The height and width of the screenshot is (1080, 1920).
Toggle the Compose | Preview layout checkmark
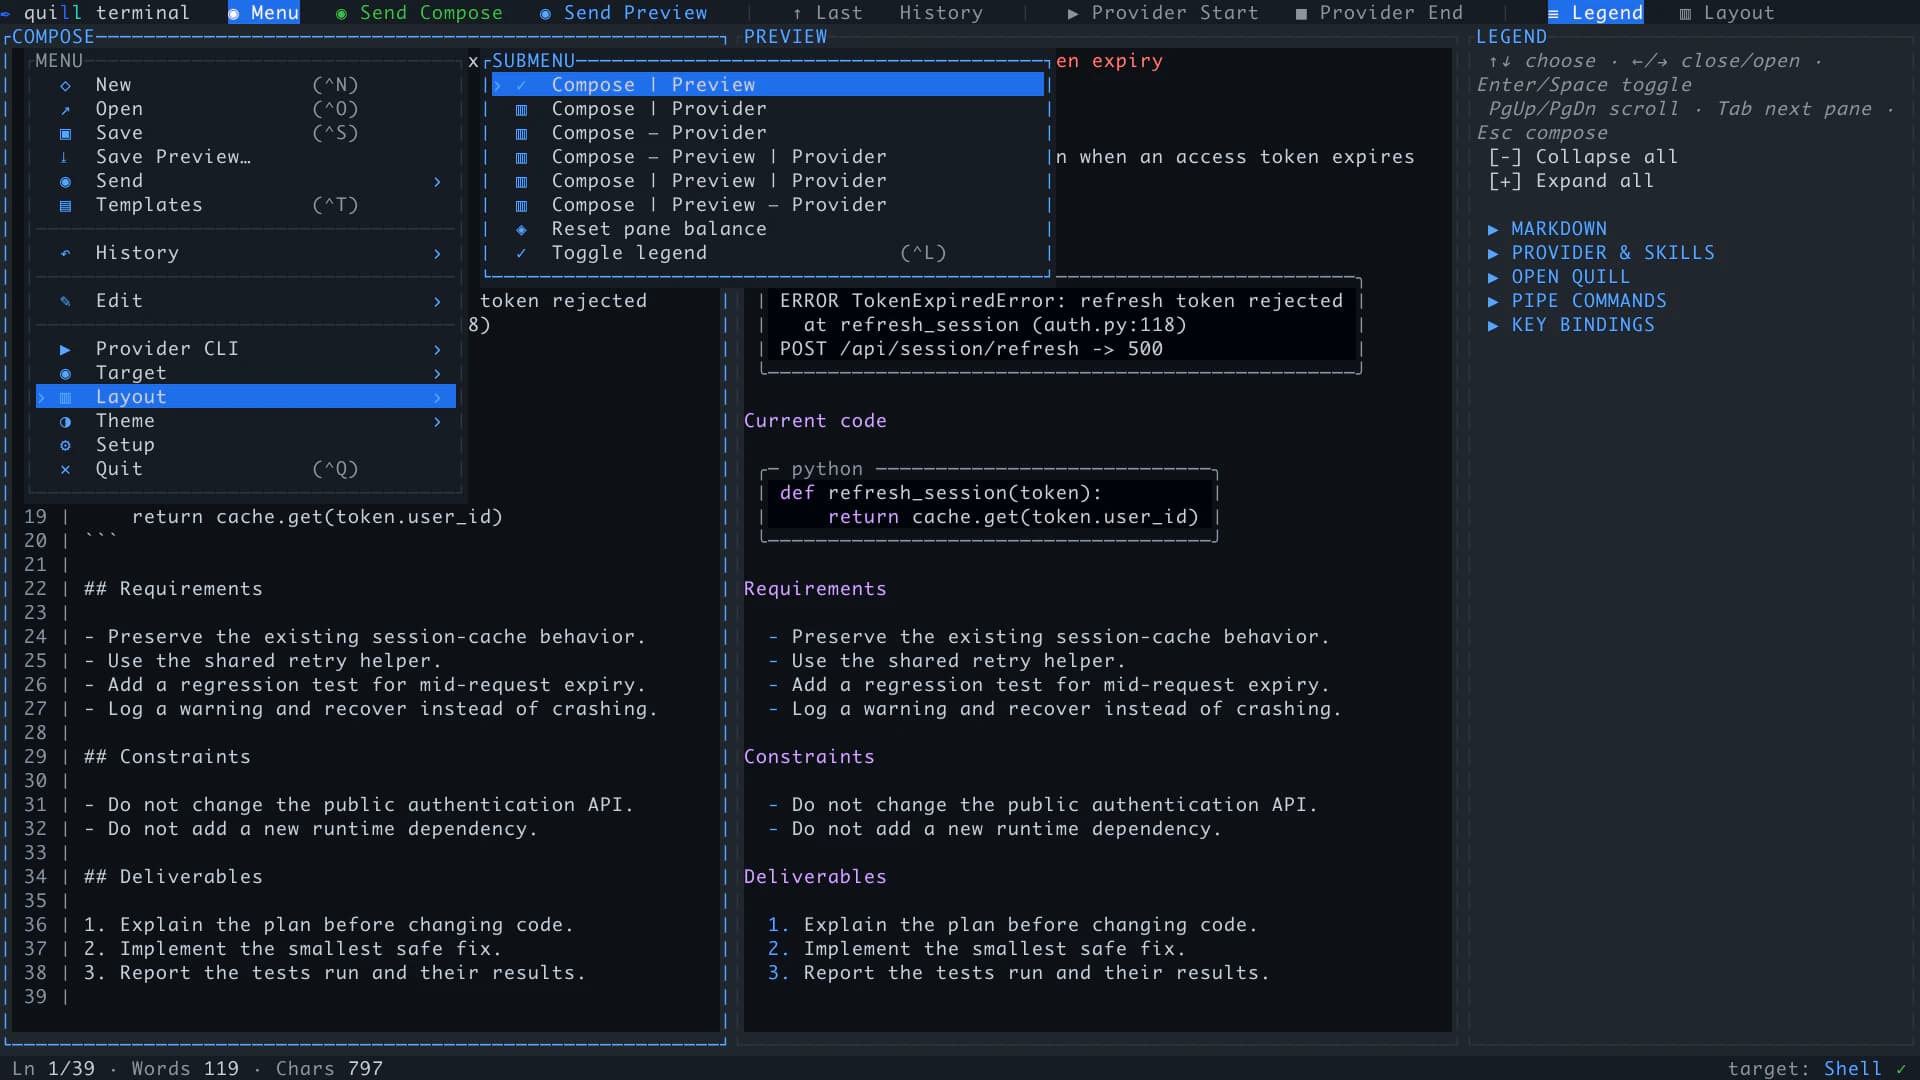[521, 85]
